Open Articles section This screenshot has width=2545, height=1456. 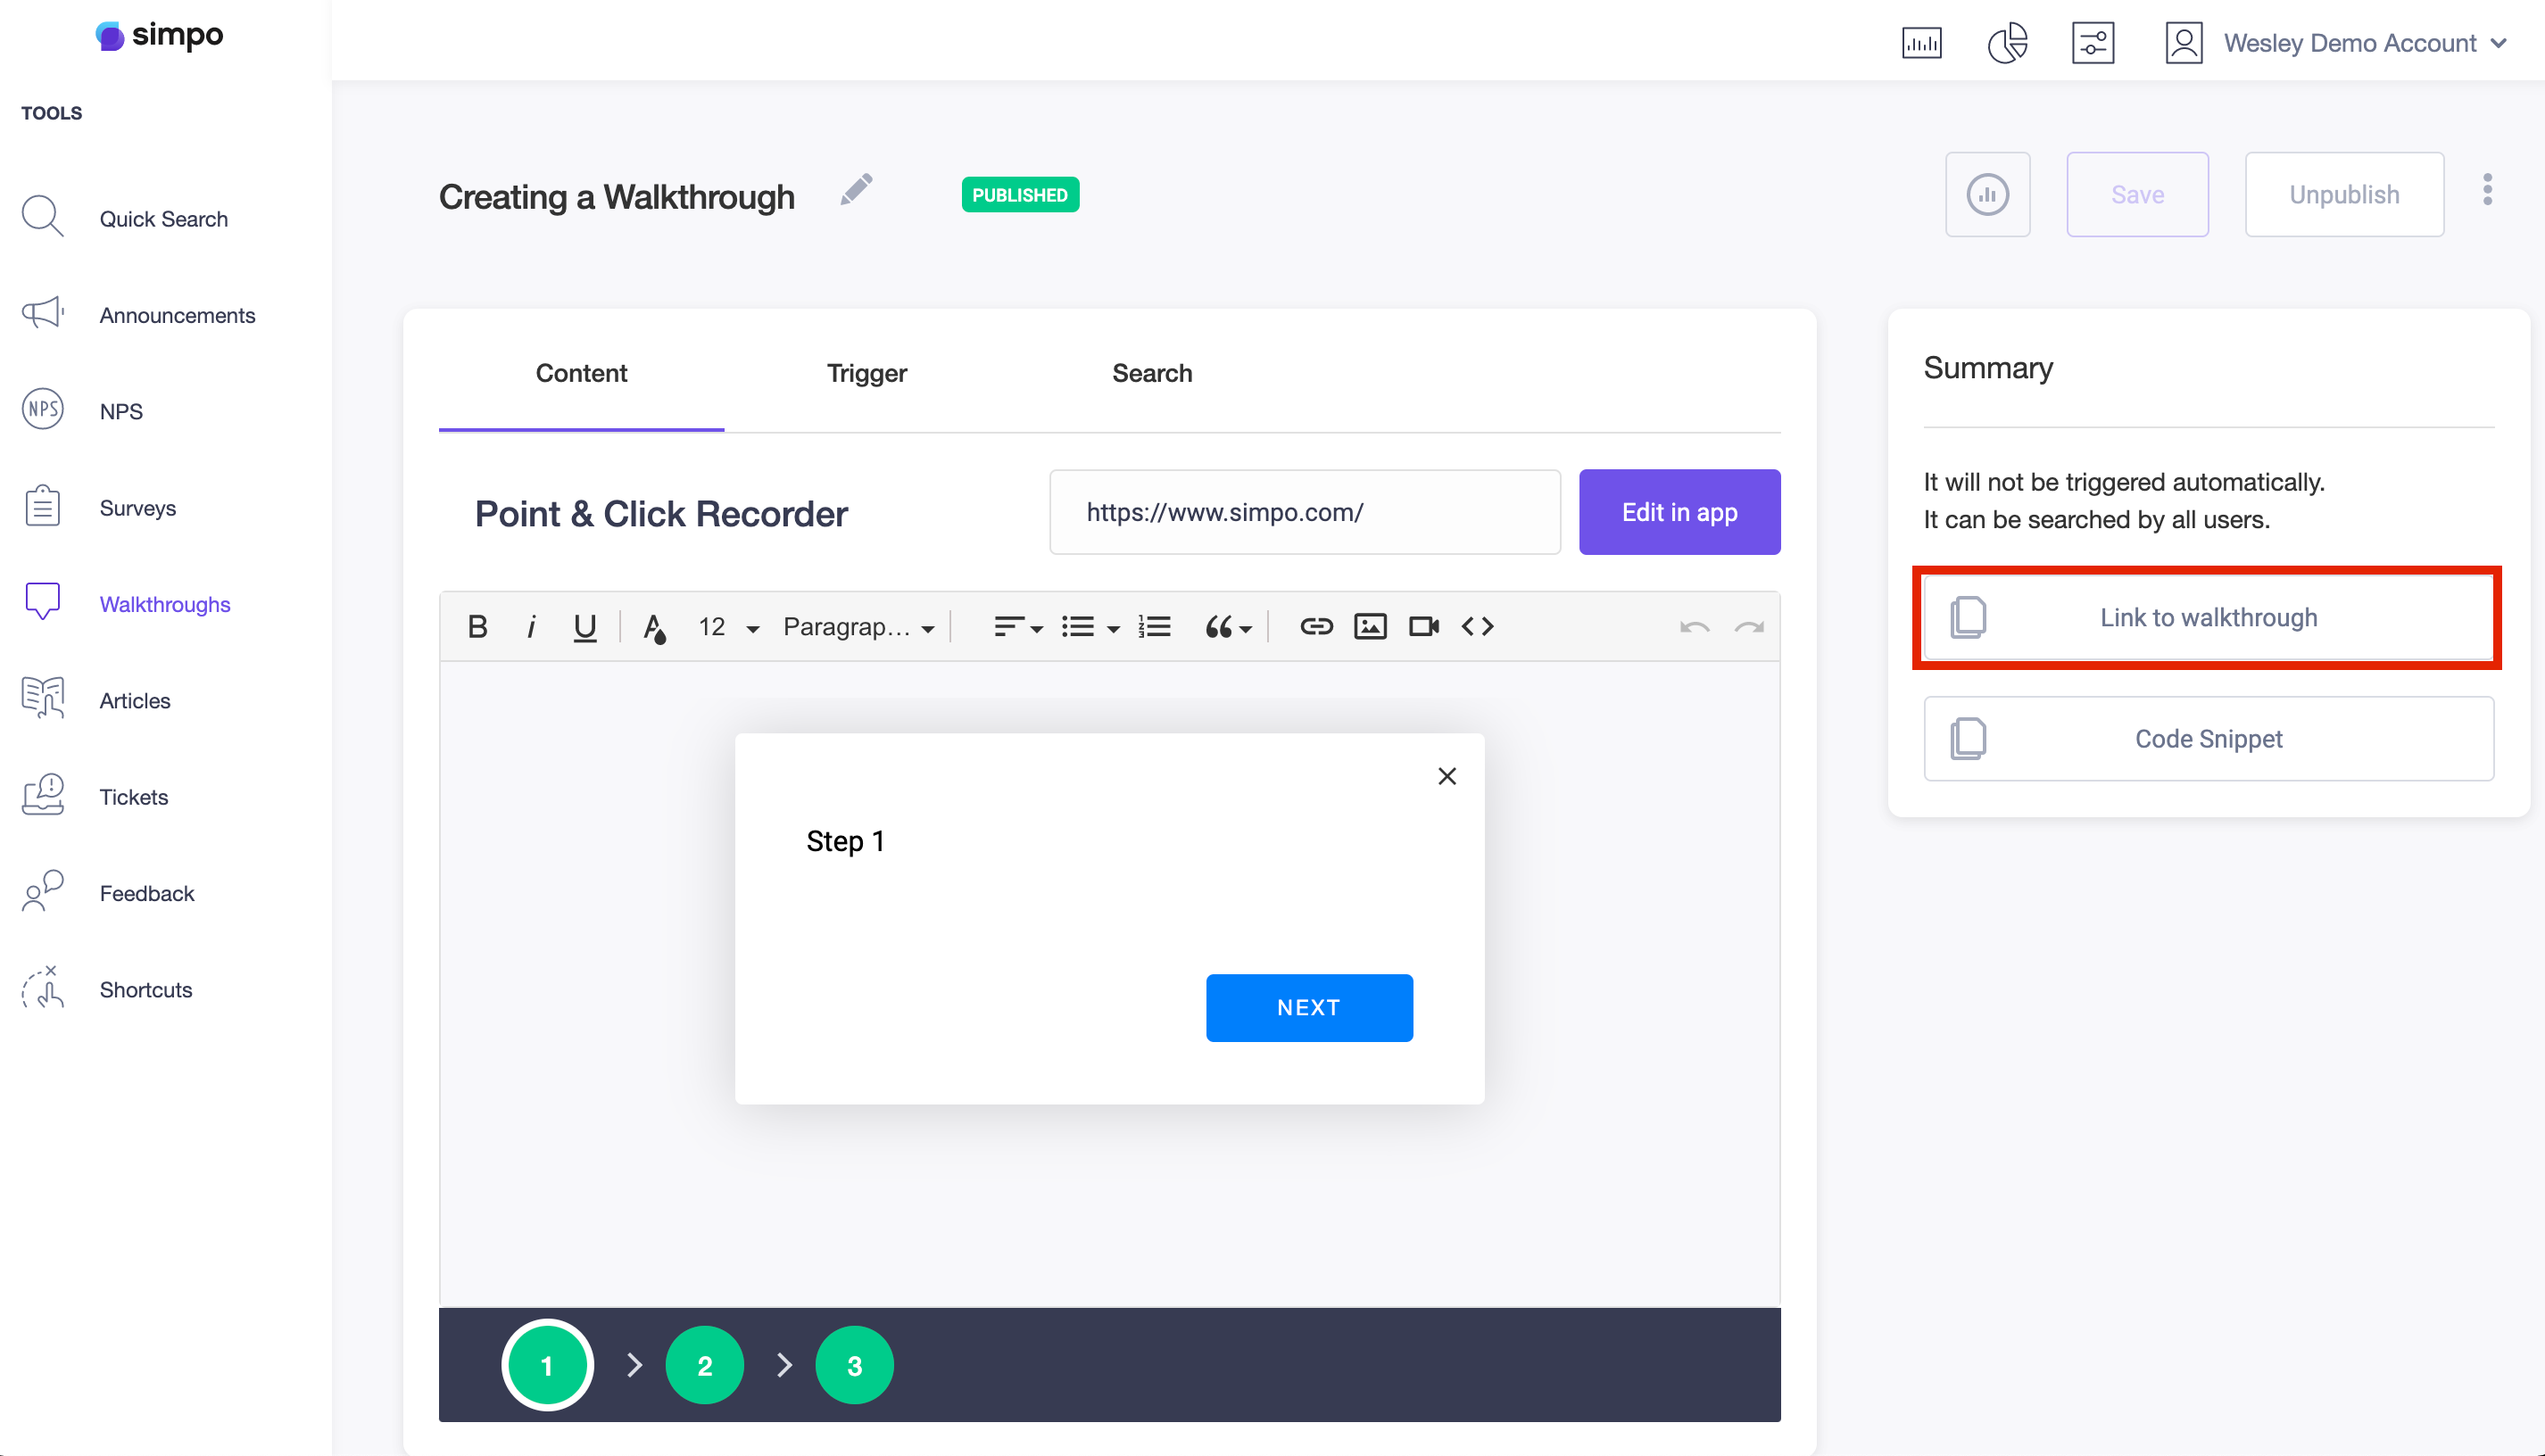tap(135, 701)
